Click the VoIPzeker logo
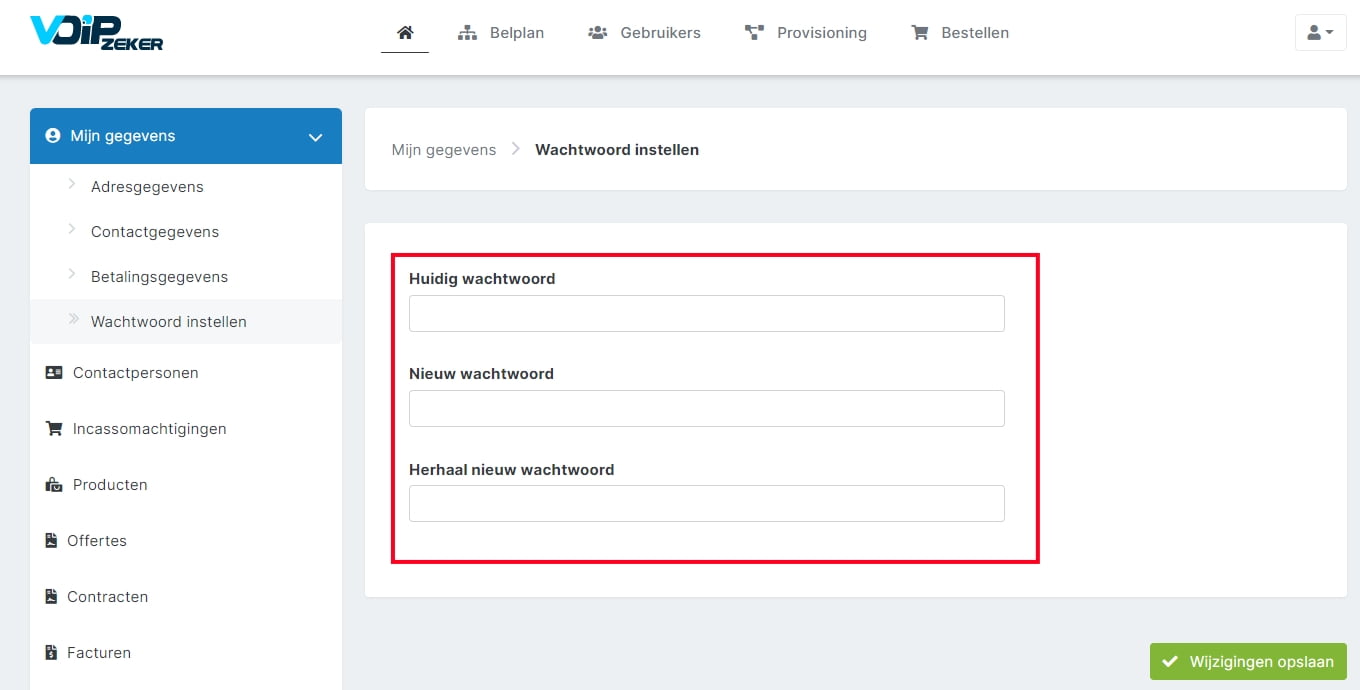The height and width of the screenshot is (690, 1360). 96,33
